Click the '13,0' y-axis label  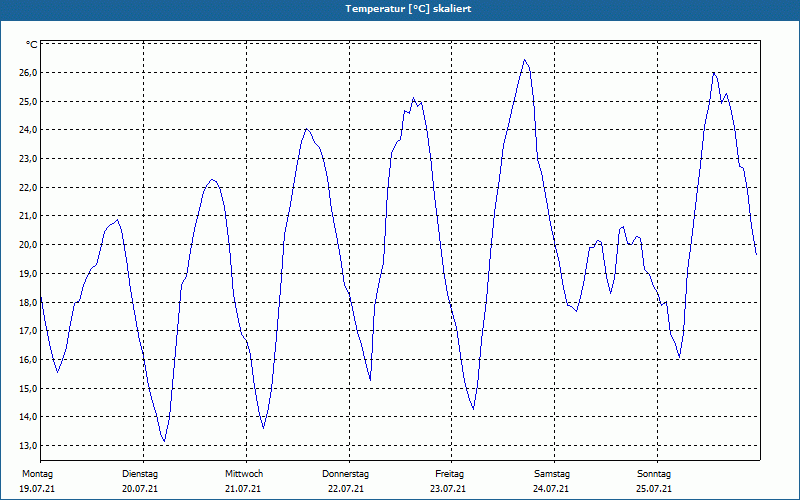pyautogui.click(x=30, y=446)
